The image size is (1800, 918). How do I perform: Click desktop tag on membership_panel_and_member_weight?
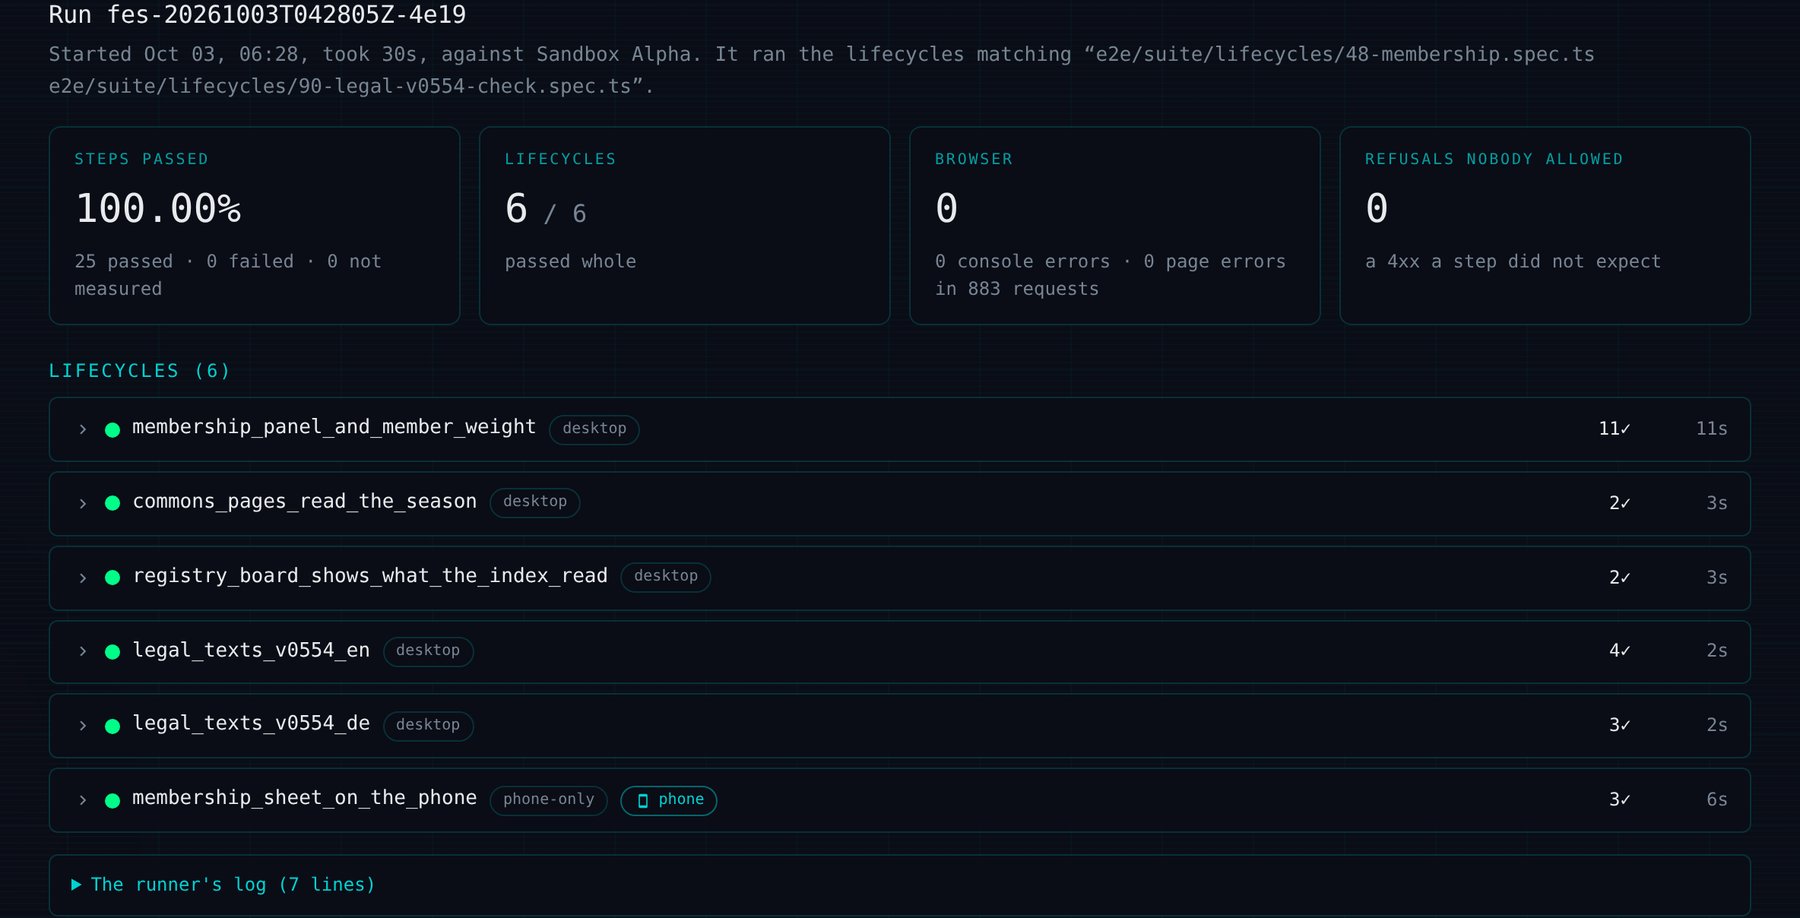(x=594, y=429)
